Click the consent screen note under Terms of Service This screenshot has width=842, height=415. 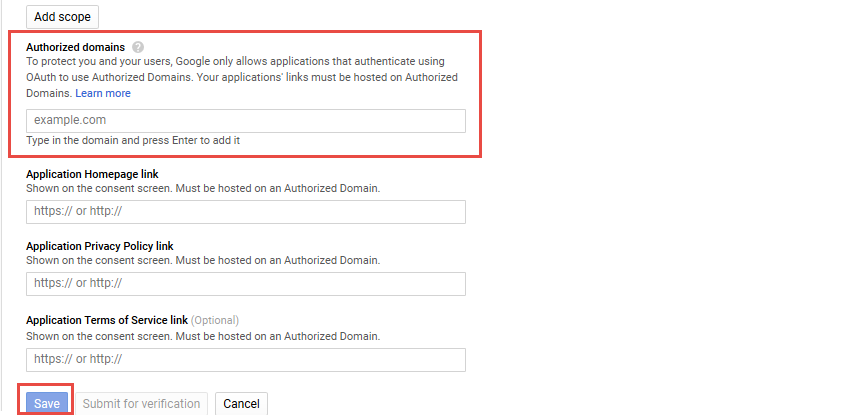tap(203, 335)
